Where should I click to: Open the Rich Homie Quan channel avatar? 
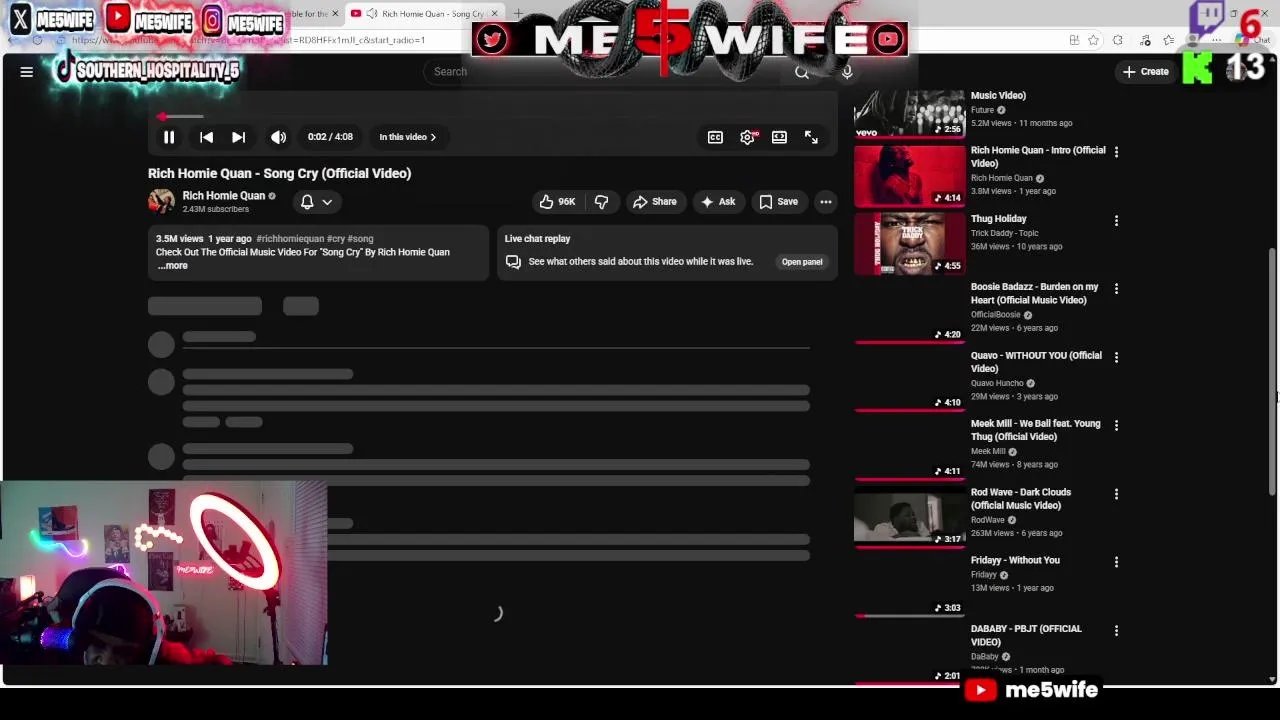161,201
